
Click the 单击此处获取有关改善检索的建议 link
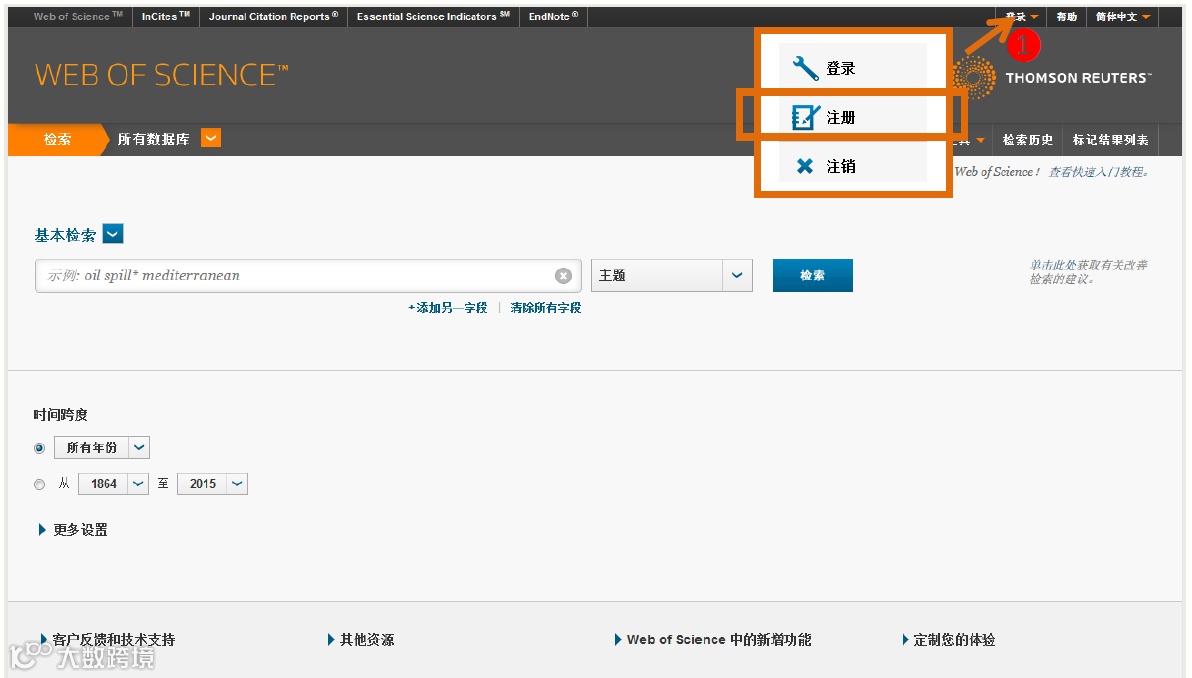(1089, 272)
